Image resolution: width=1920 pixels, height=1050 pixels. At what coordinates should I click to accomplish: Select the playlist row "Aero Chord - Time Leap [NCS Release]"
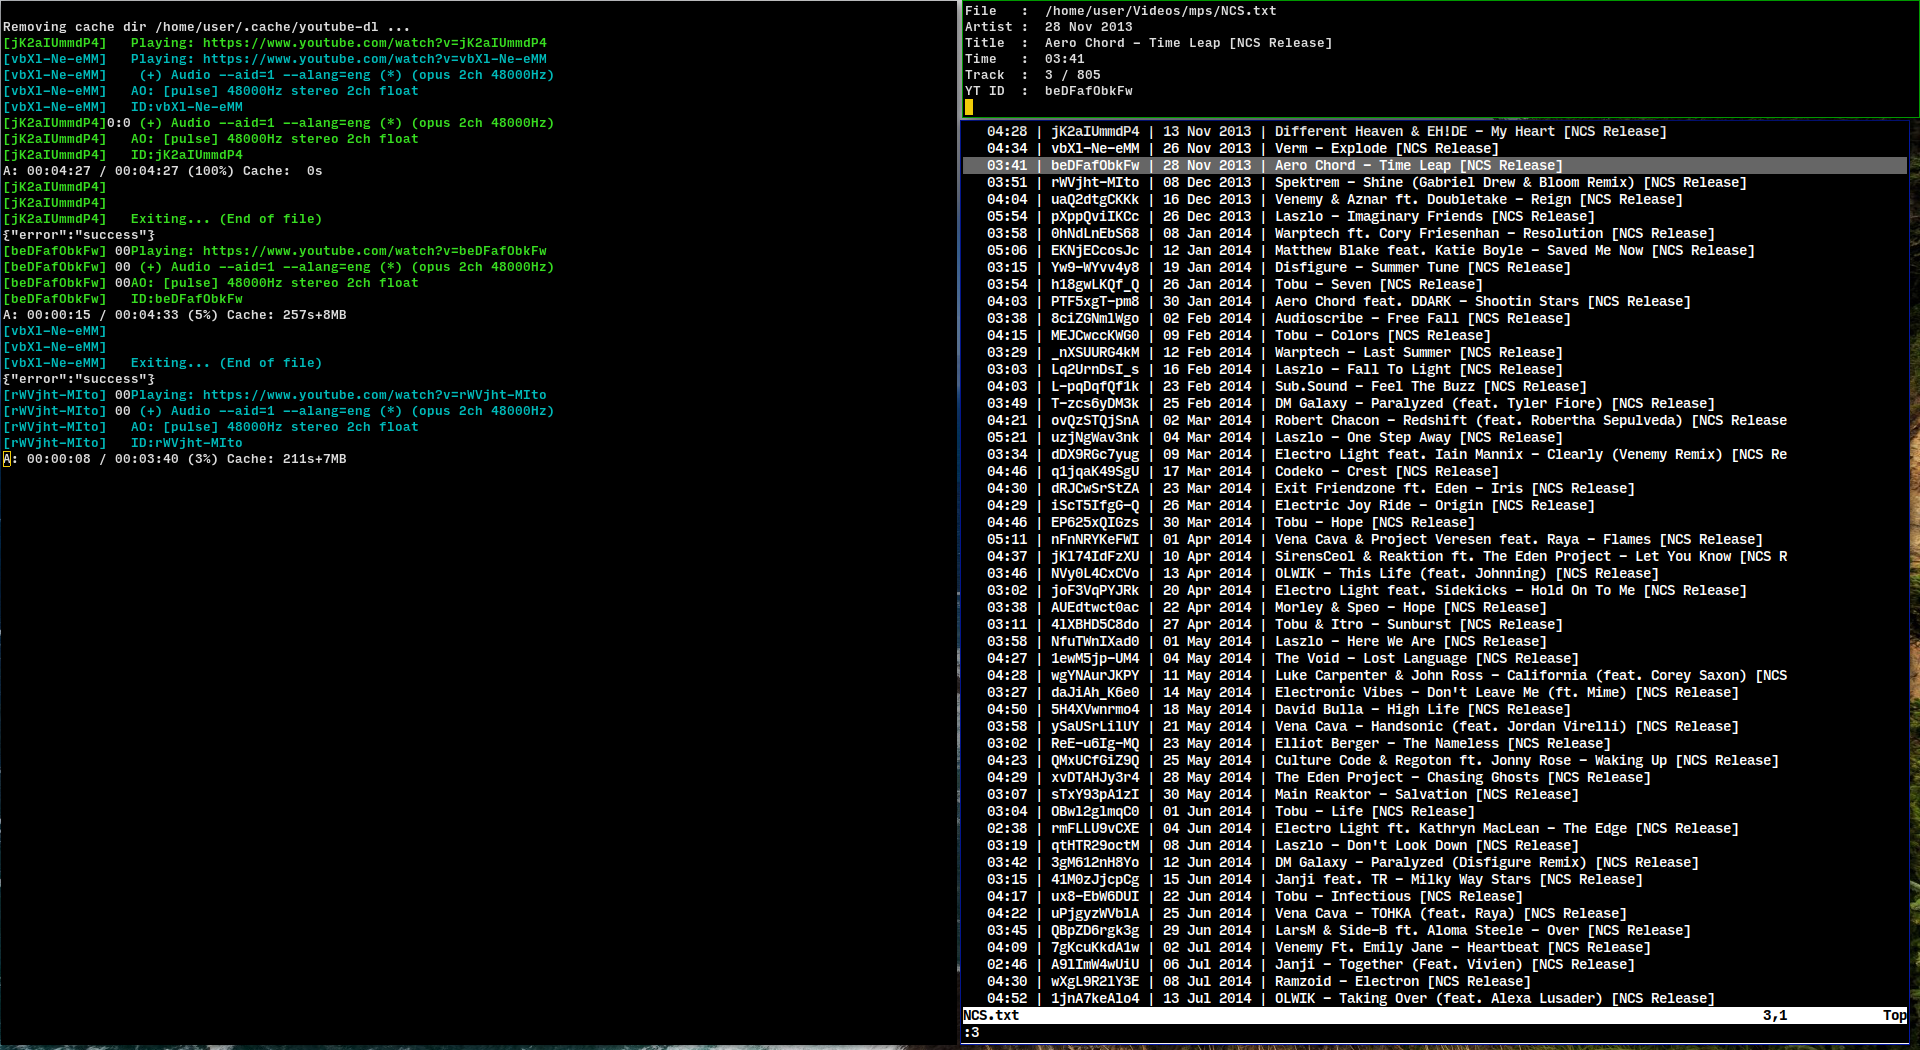pyautogui.click(x=1434, y=166)
